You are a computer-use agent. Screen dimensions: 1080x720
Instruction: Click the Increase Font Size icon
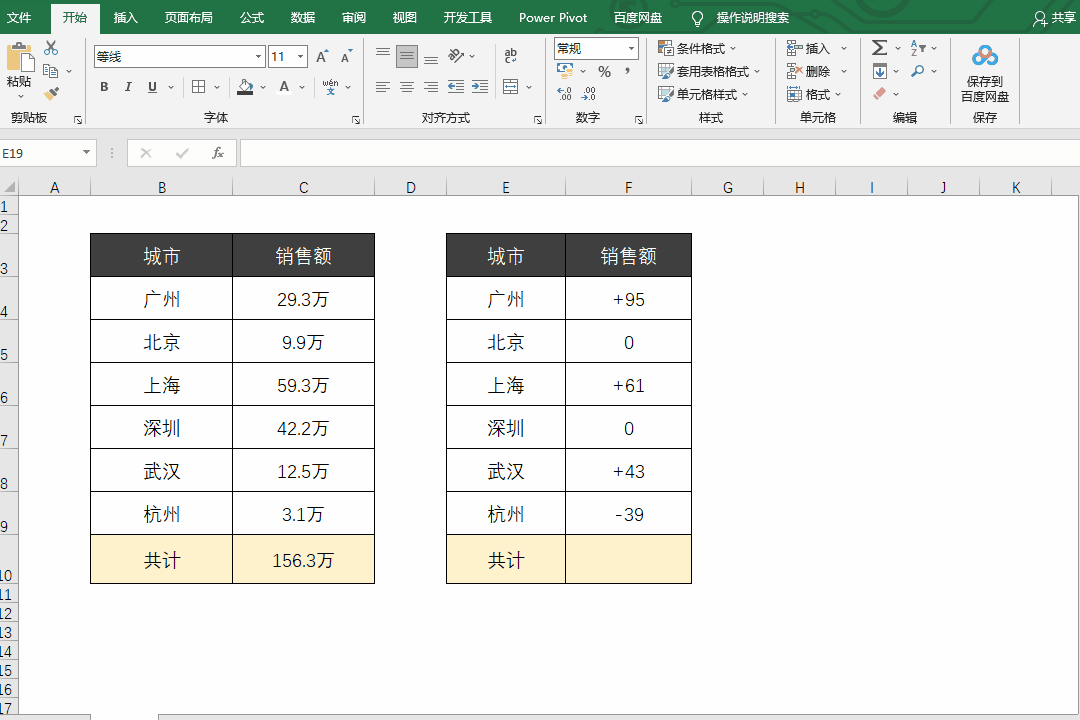point(322,57)
